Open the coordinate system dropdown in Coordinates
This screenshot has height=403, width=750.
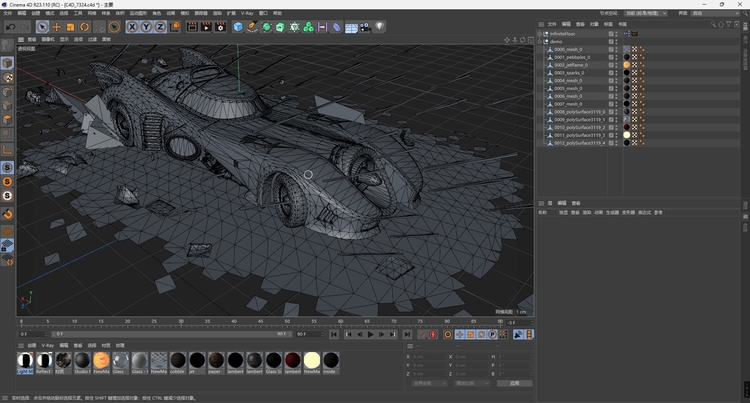[429, 383]
